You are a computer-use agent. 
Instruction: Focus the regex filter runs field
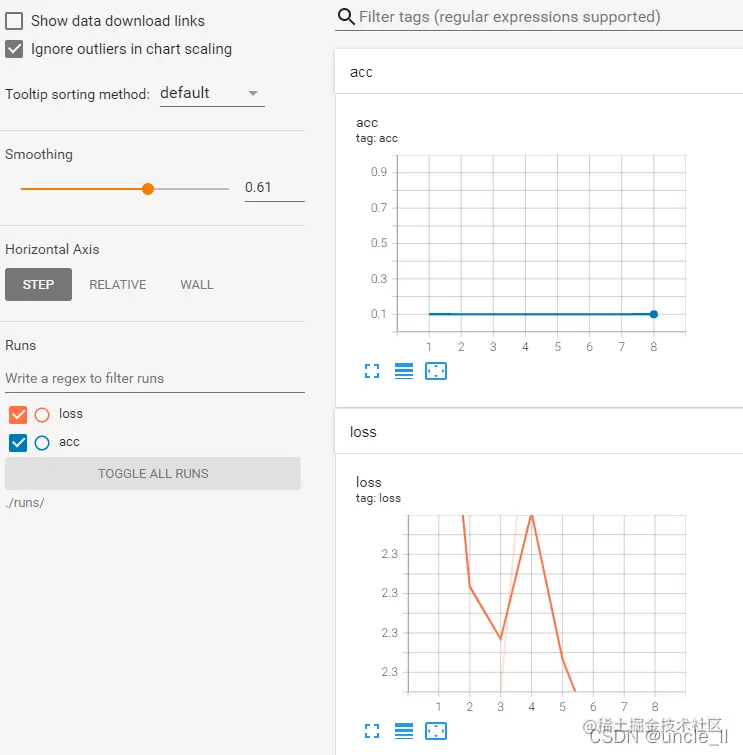(155, 378)
